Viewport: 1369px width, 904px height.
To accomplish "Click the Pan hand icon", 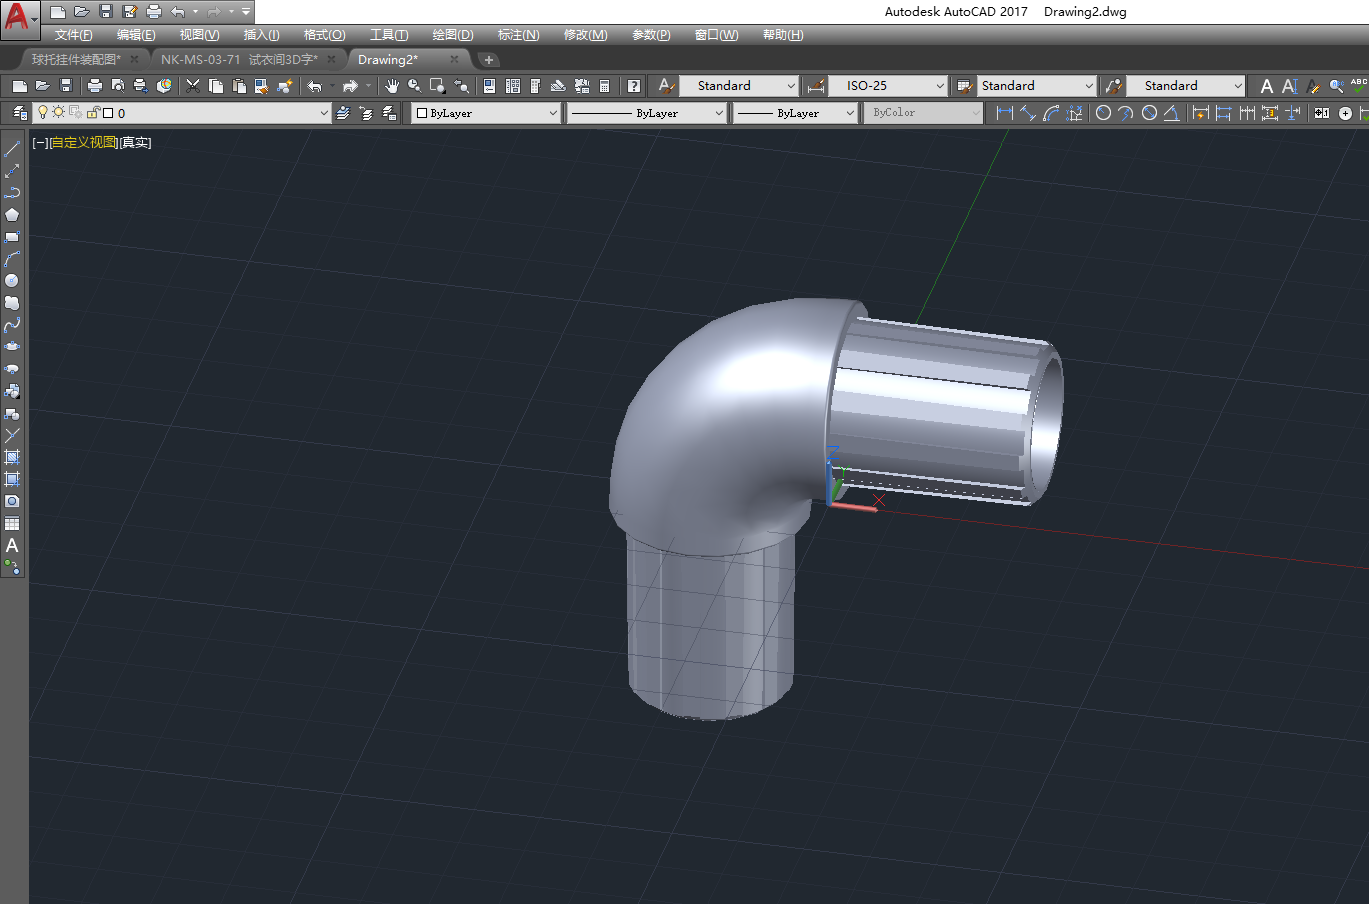I will point(392,86).
